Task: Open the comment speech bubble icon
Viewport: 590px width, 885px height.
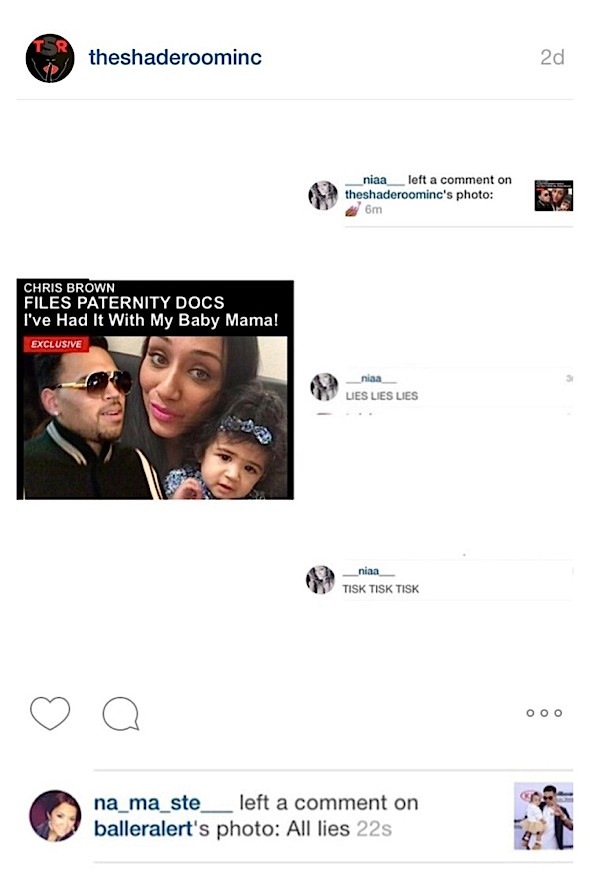Action: tap(121, 714)
